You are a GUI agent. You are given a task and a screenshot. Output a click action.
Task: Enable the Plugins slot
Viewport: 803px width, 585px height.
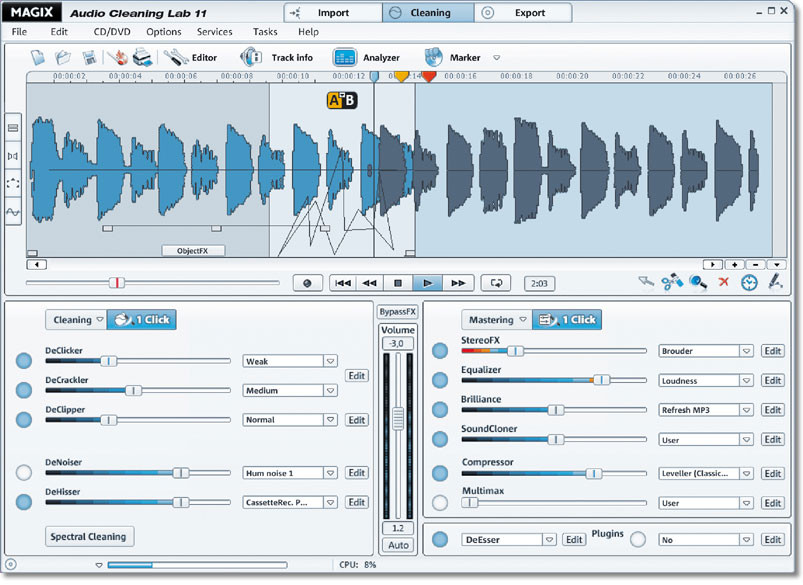(x=638, y=539)
